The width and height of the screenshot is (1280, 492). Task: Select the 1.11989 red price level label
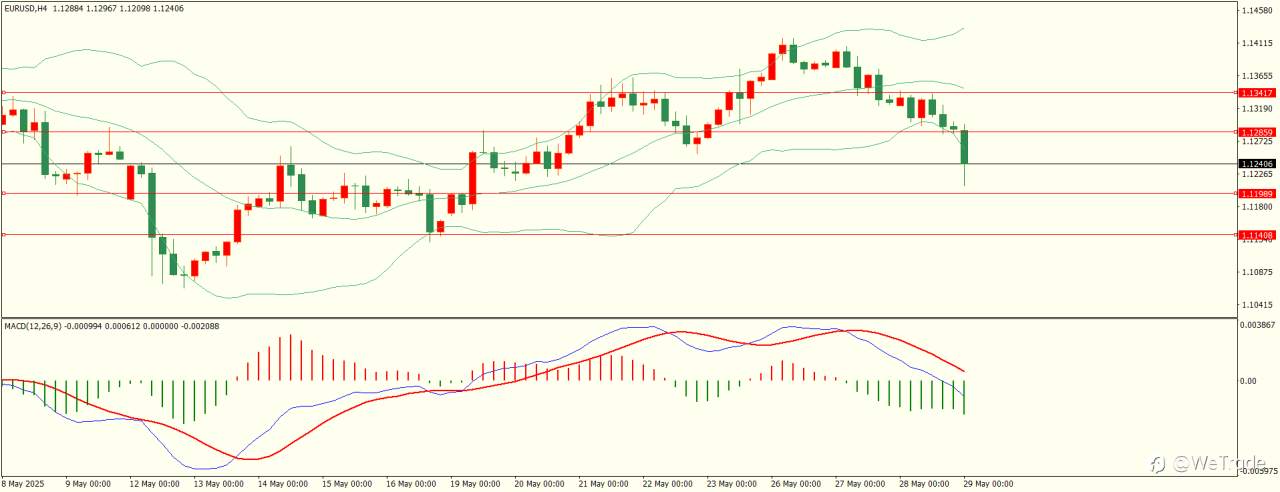(1256, 193)
